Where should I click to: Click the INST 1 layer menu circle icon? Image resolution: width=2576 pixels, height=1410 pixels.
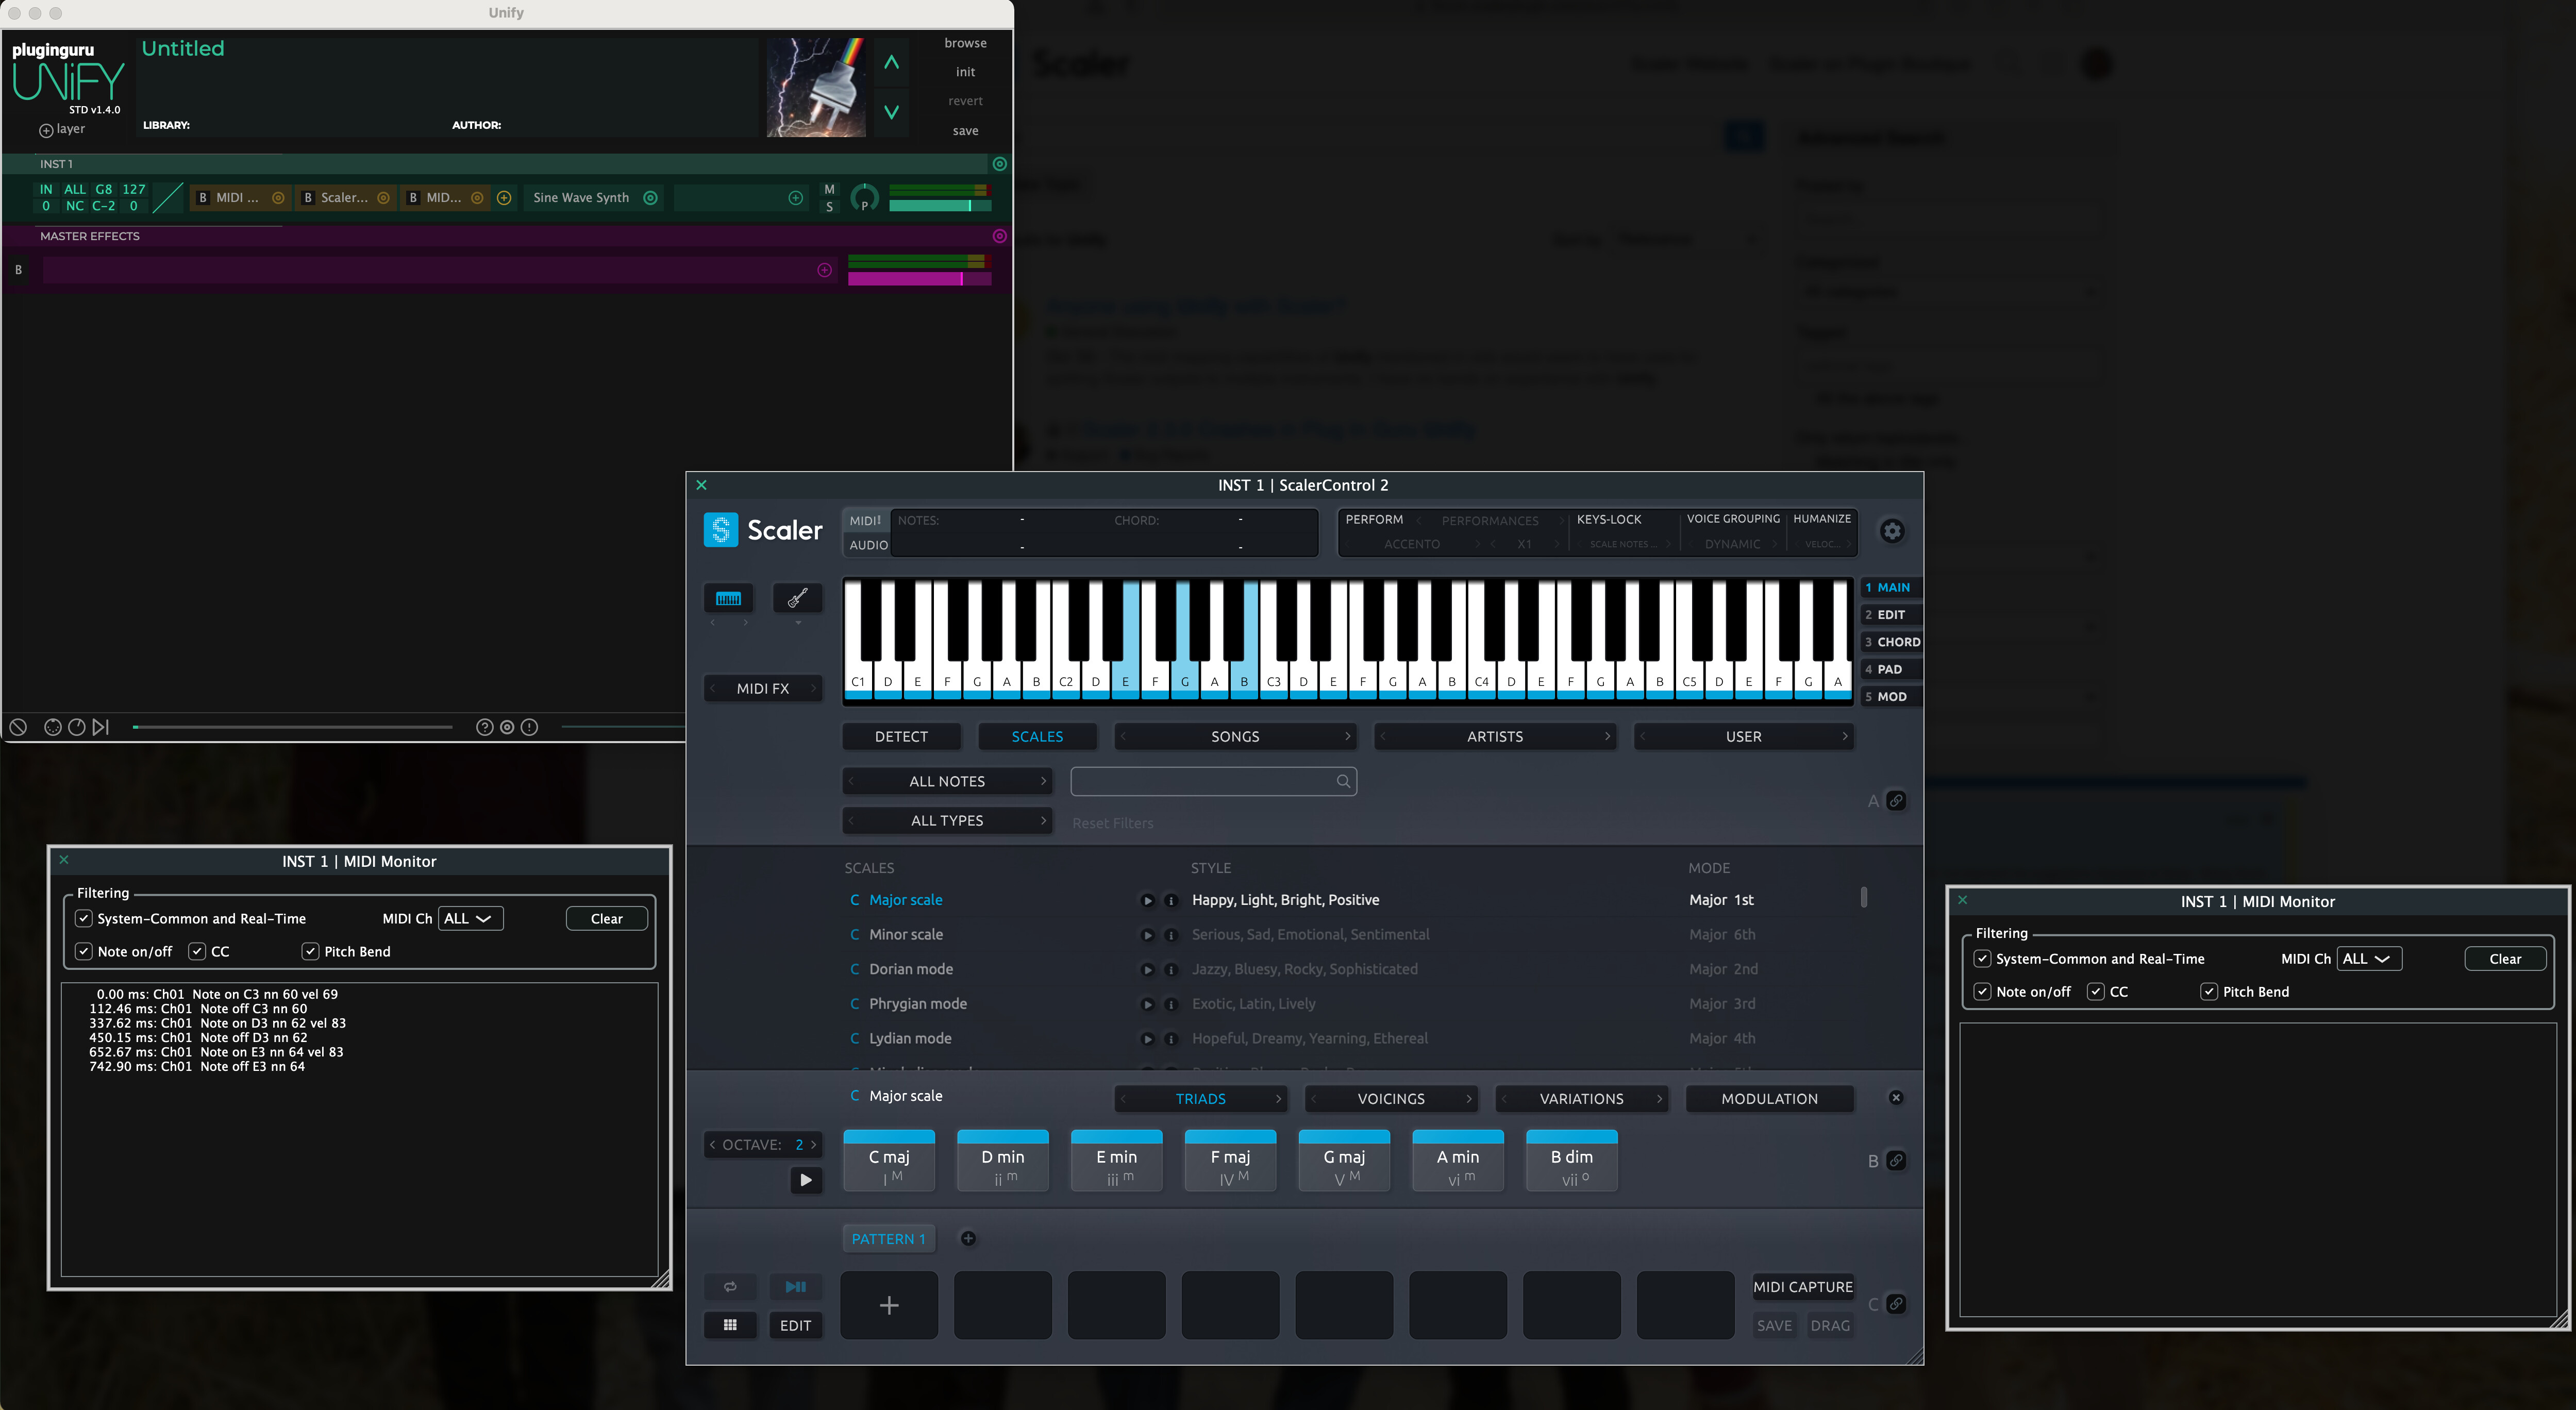click(x=999, y=164)
